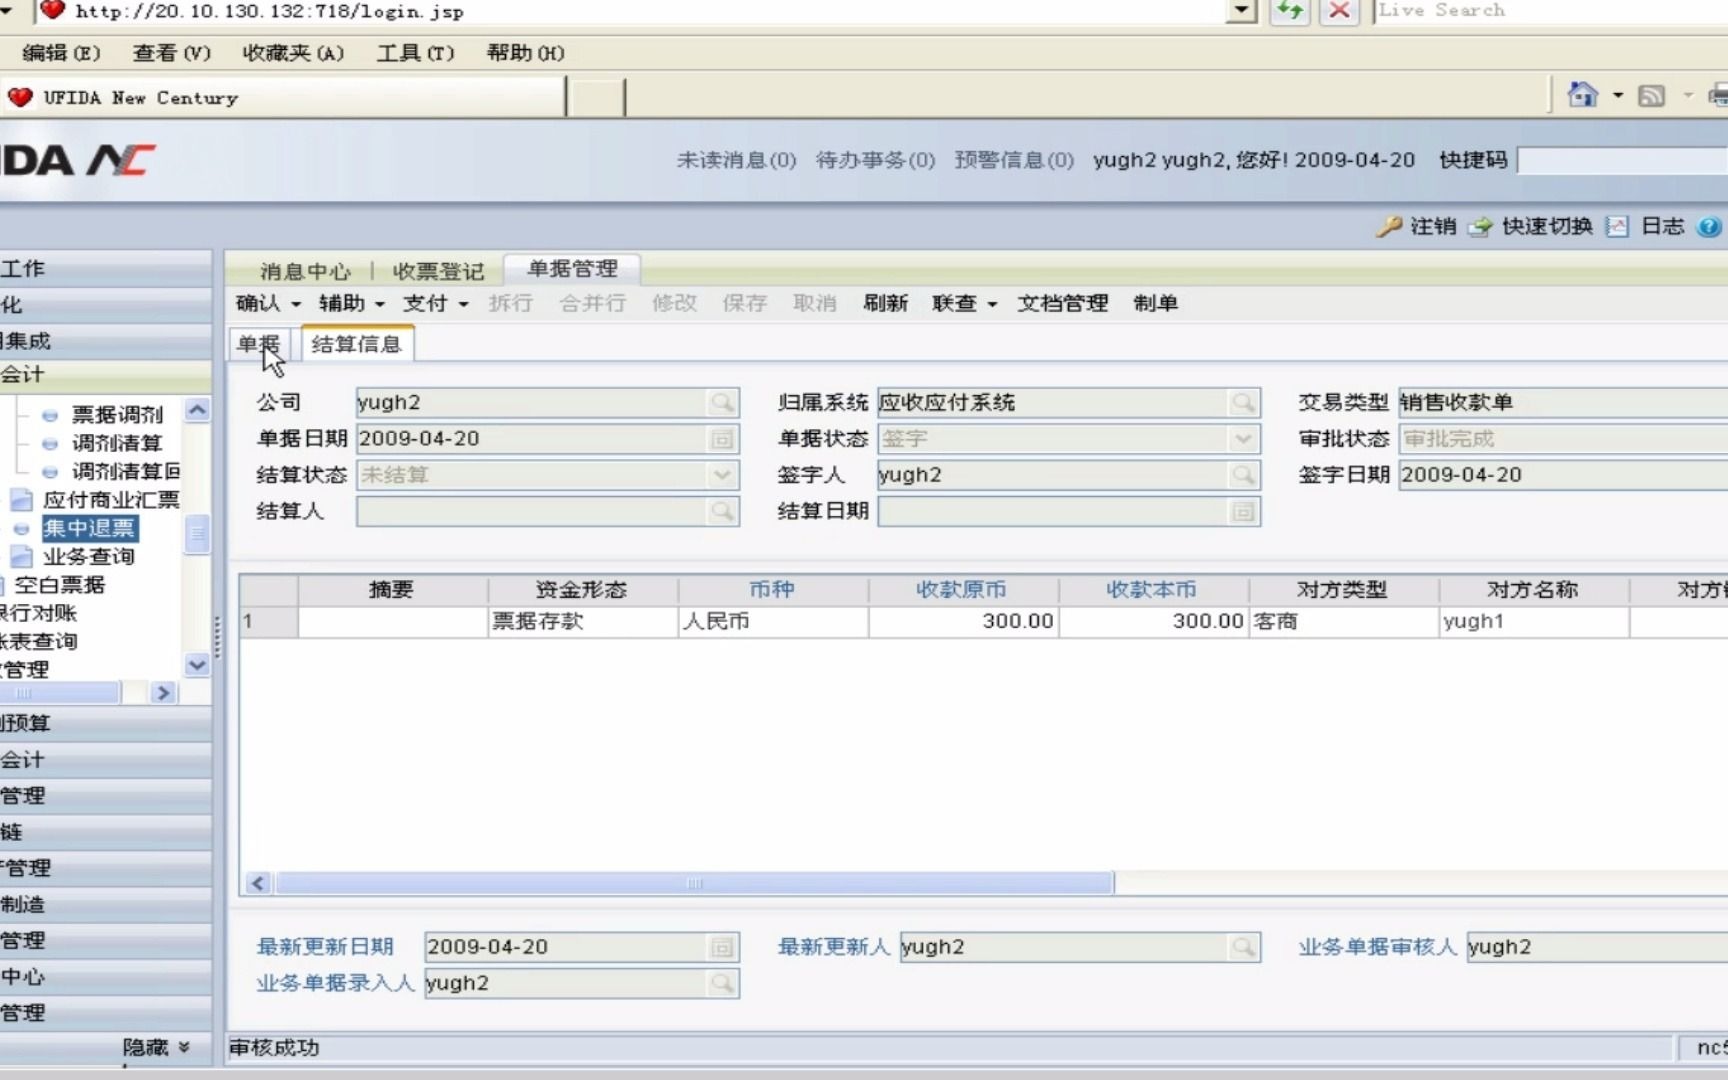Select 空白票据 in the tree

(59, 585)
